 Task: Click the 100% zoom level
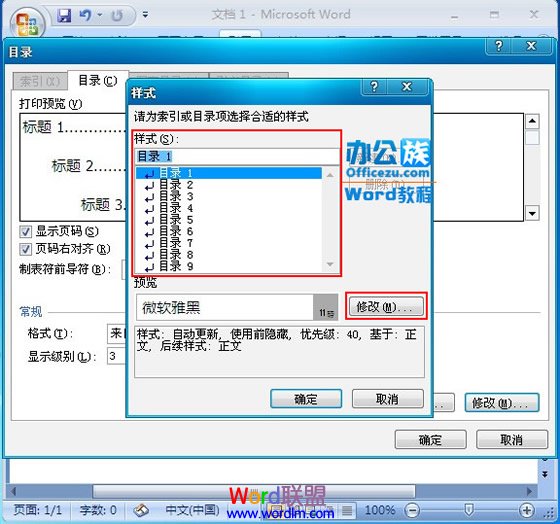point(380,510)
